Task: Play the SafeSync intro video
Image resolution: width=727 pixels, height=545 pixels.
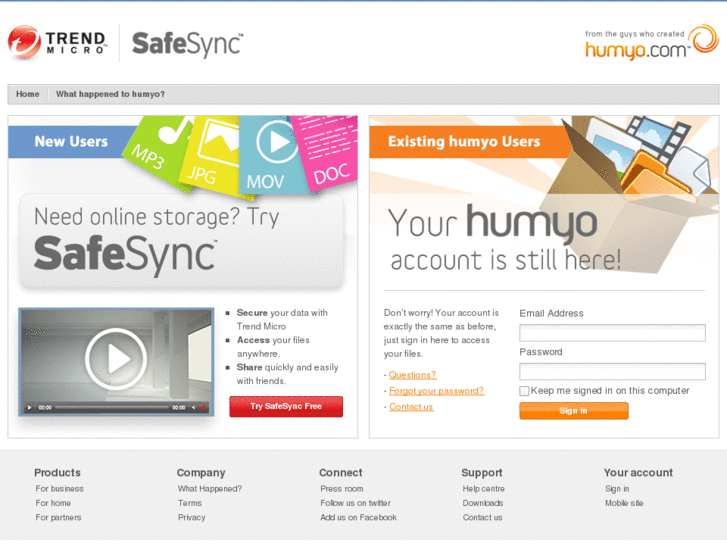Action: point(116,359)
